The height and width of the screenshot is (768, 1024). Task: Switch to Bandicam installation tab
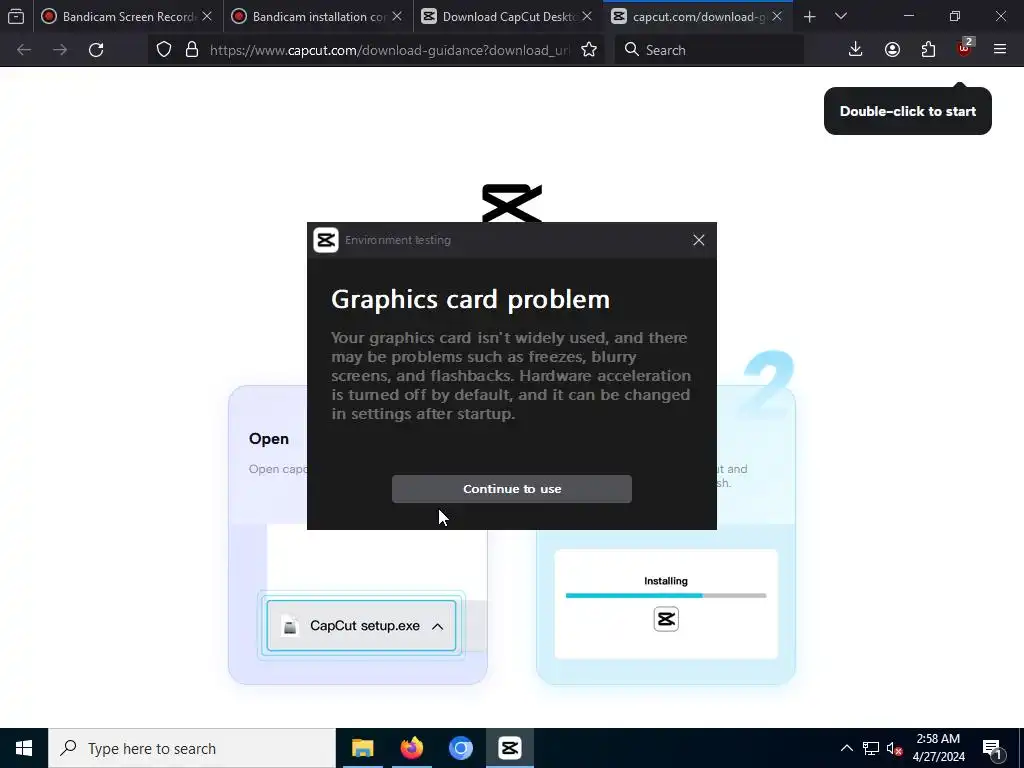(318, 16)
